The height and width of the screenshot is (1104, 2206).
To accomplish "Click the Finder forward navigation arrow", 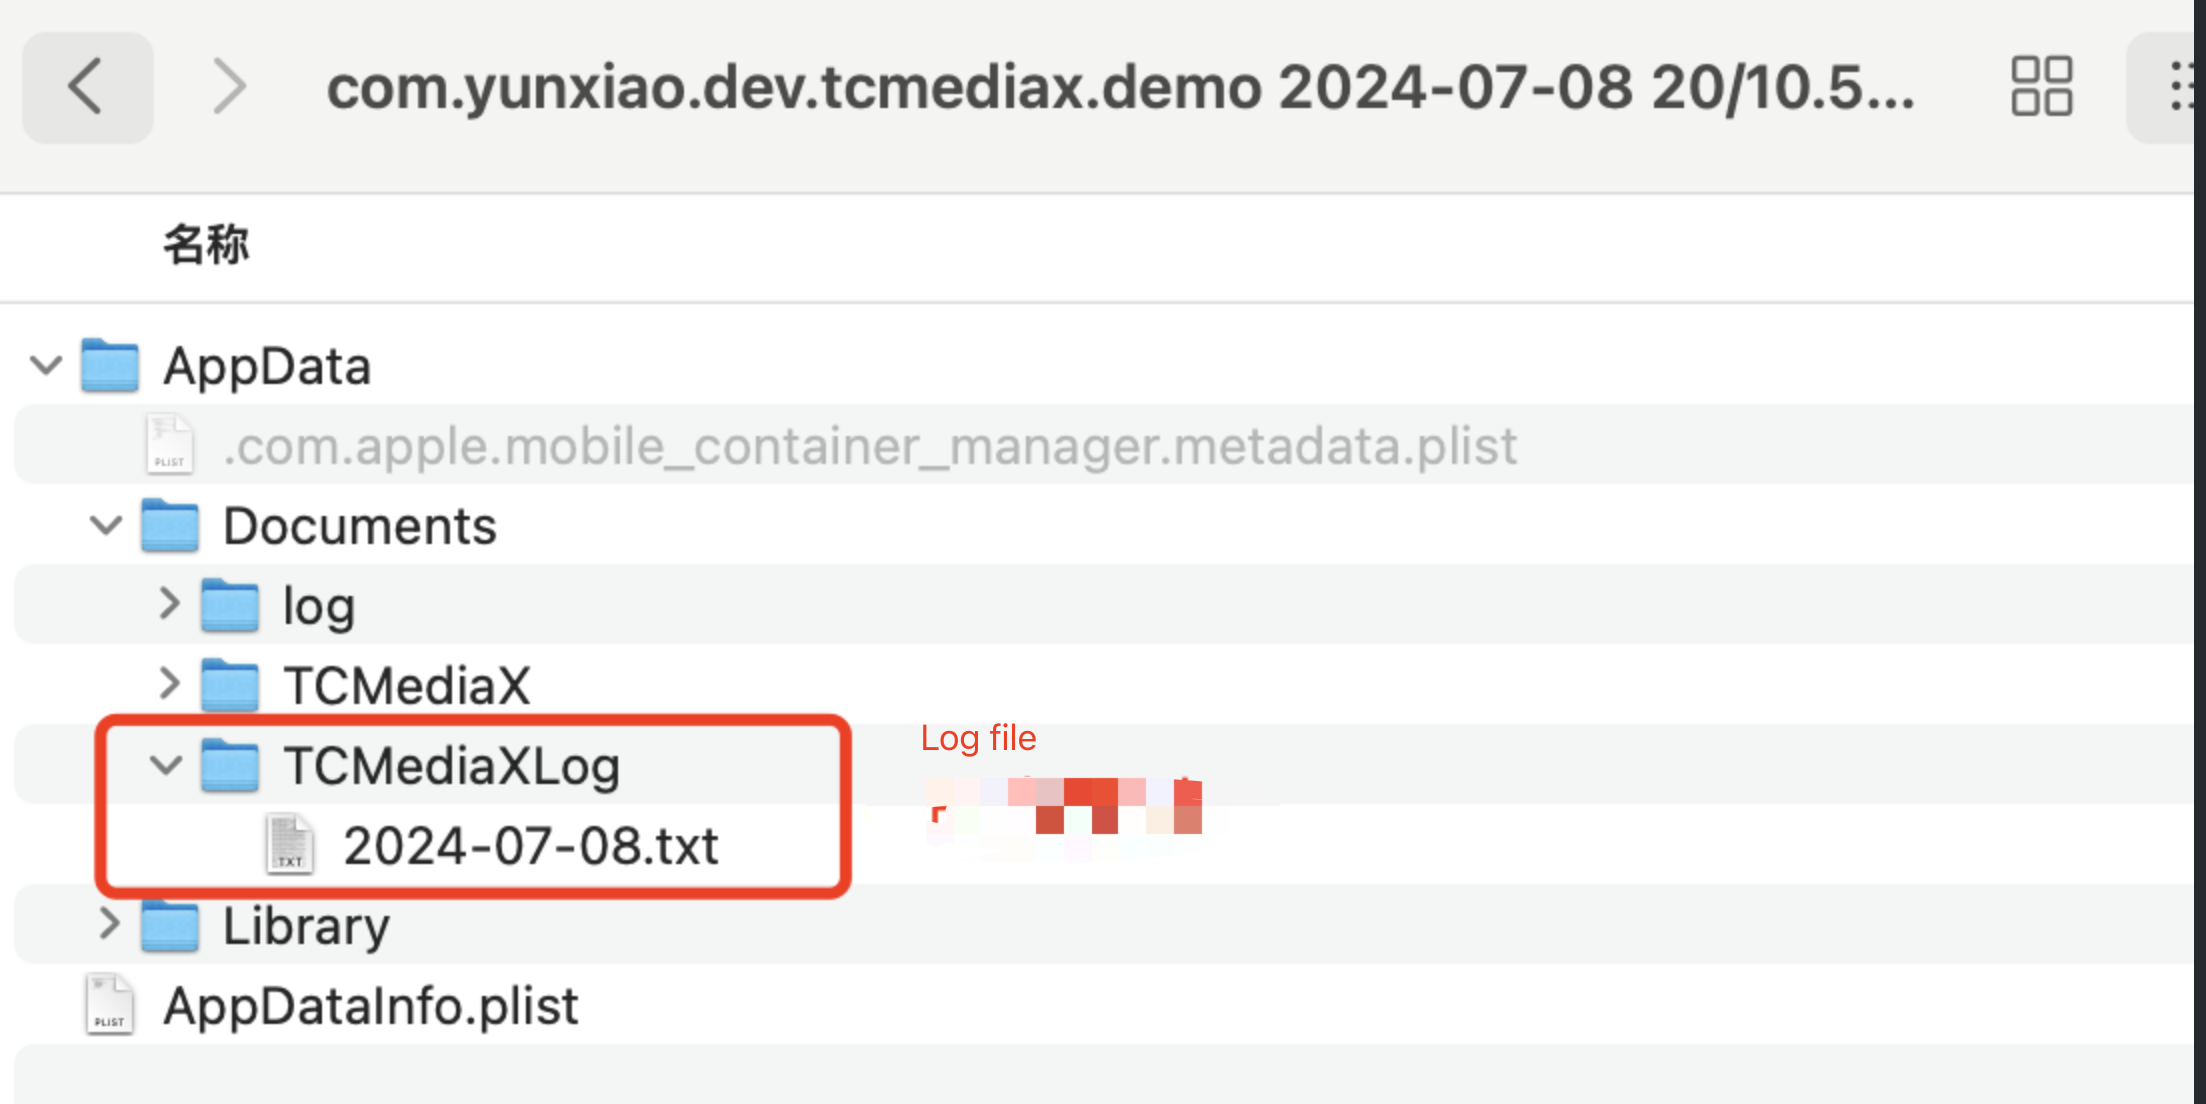I will (229, 87).
